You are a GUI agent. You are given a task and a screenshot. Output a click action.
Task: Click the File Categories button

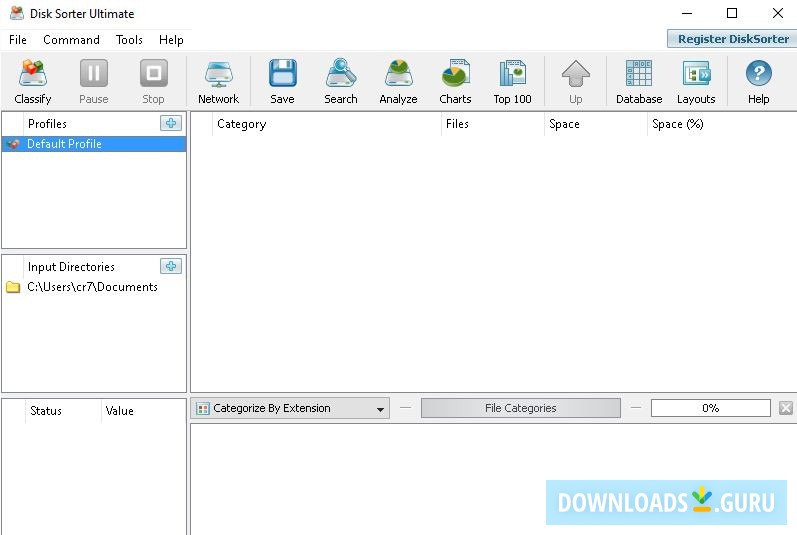[520, 408]
